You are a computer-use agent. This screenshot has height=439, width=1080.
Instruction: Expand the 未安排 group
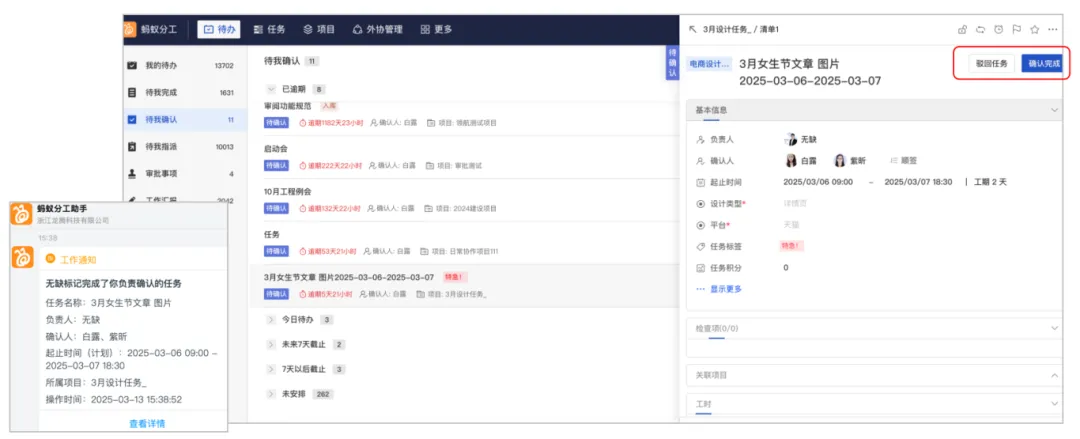[270, 394]
